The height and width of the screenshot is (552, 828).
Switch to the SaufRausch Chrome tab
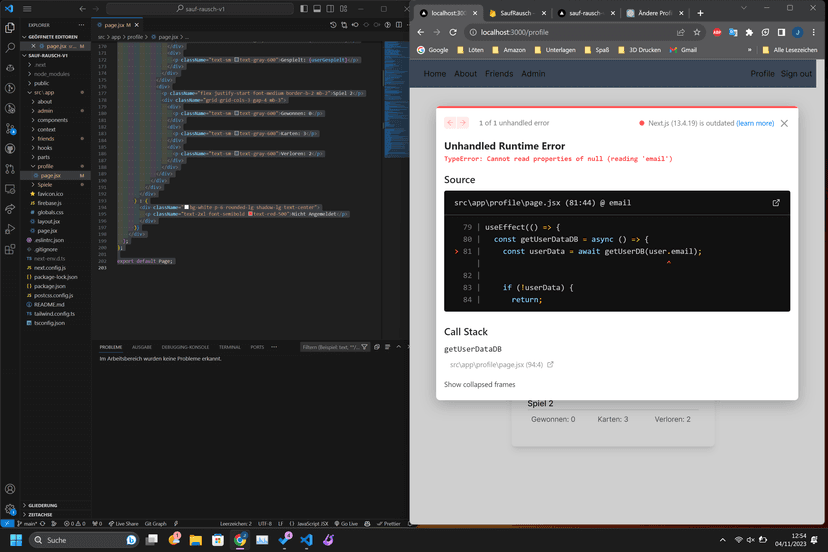pyautogui.click(x=515, y=13)
